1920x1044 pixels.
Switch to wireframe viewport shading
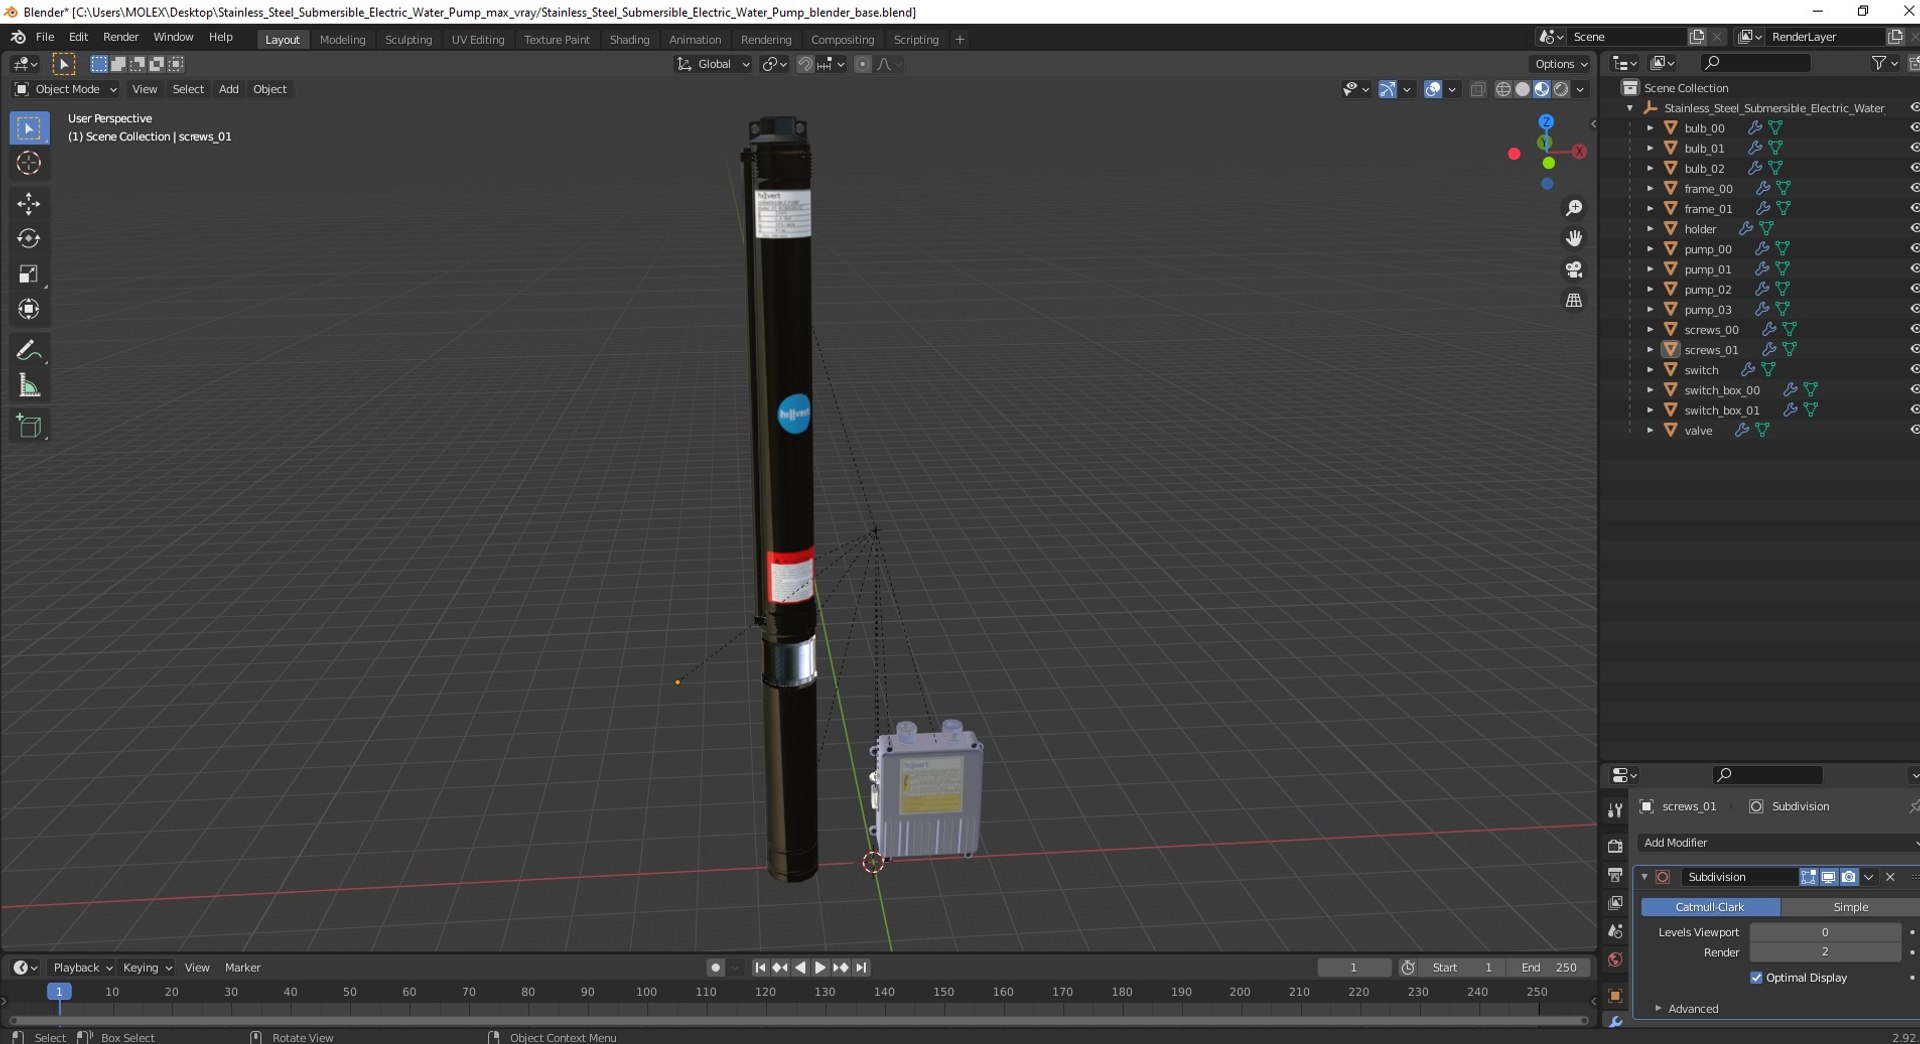pos(1503,90)
